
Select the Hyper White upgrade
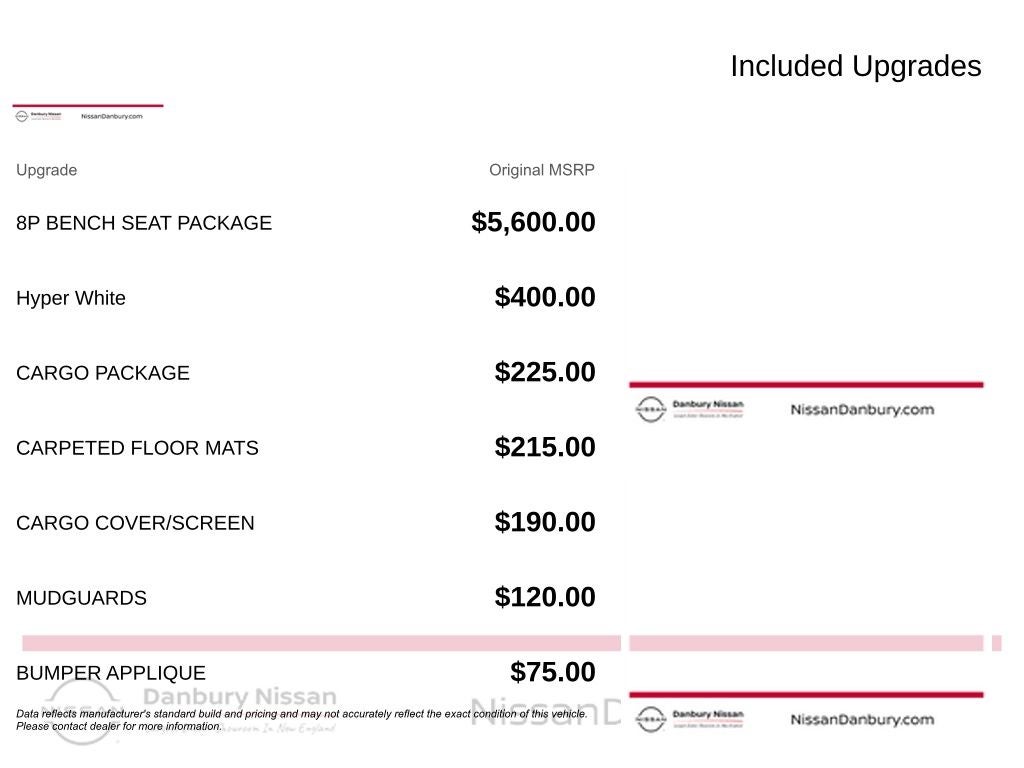tap(71, 298)
